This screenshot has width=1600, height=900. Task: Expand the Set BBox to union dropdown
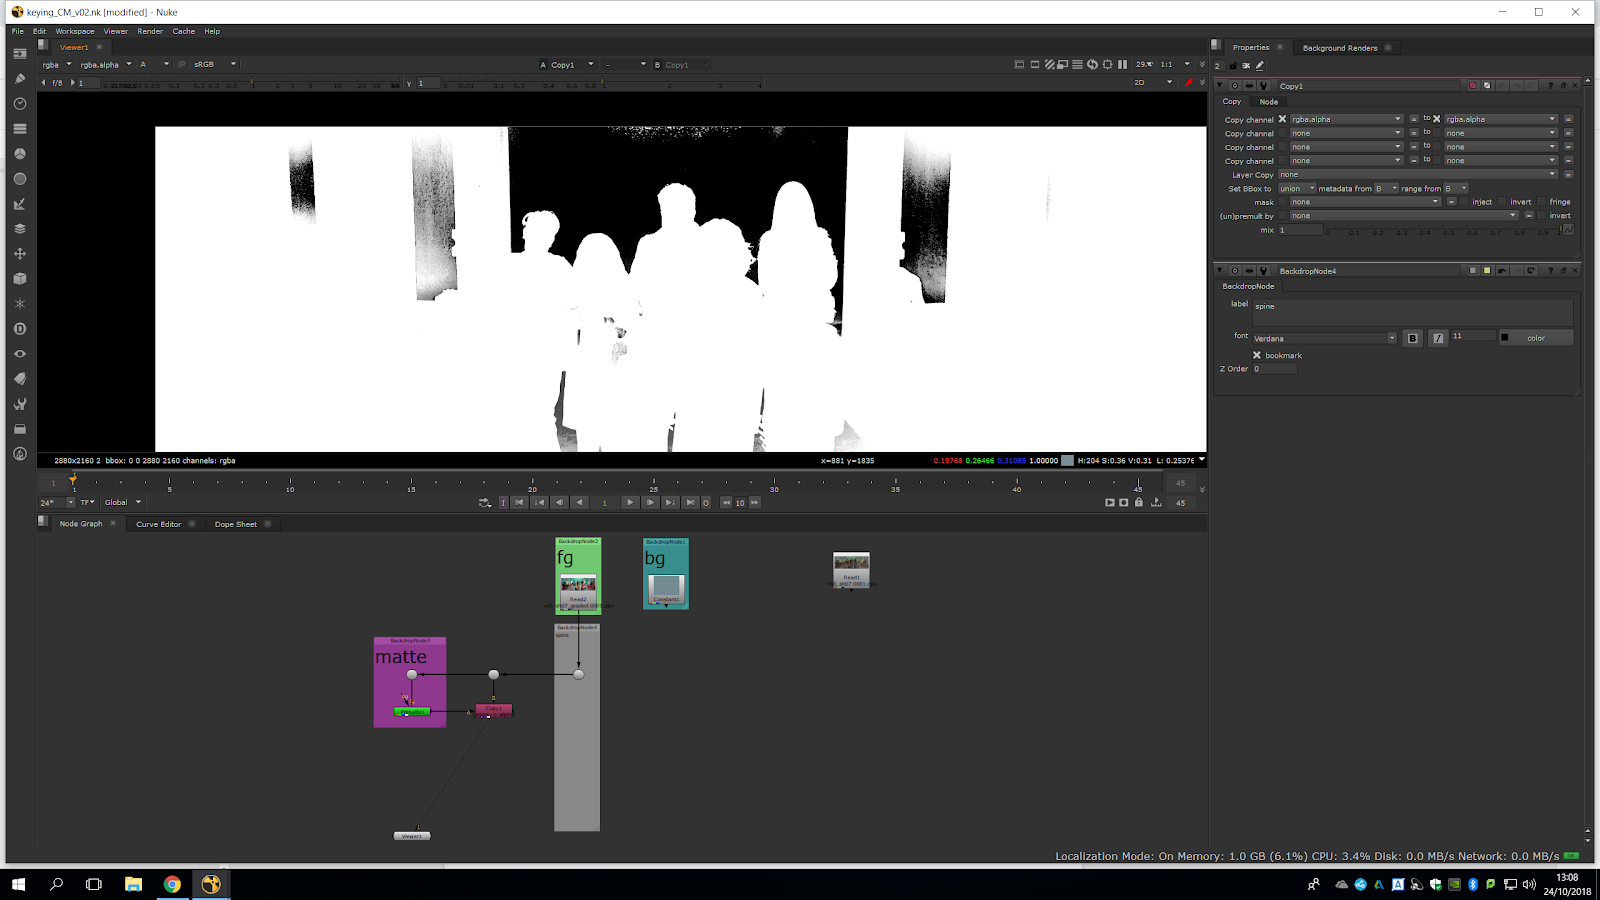[x=1297, y=188]
